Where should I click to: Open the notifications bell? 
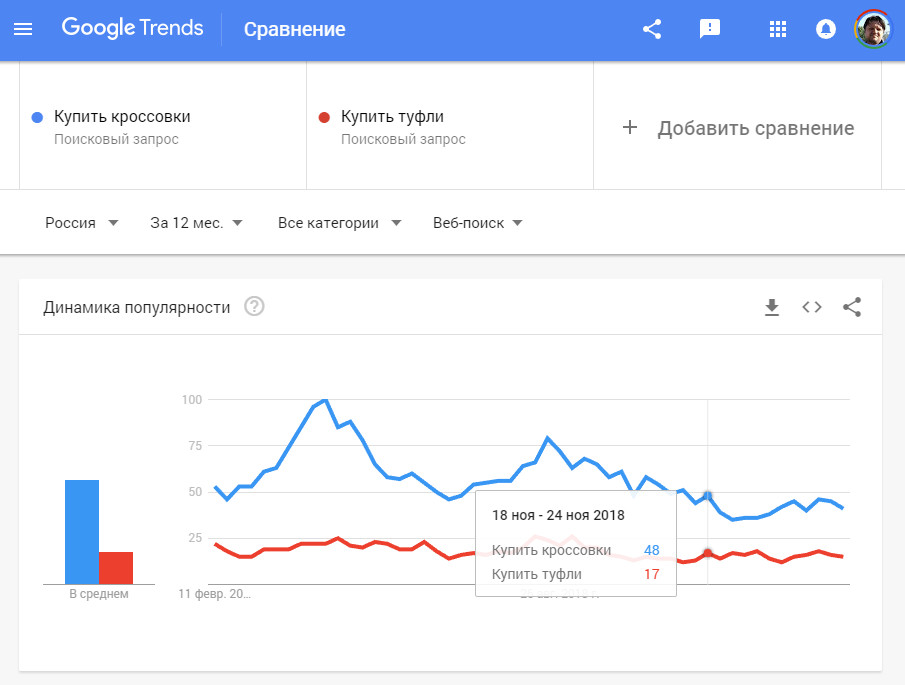[x=826, y=29]
